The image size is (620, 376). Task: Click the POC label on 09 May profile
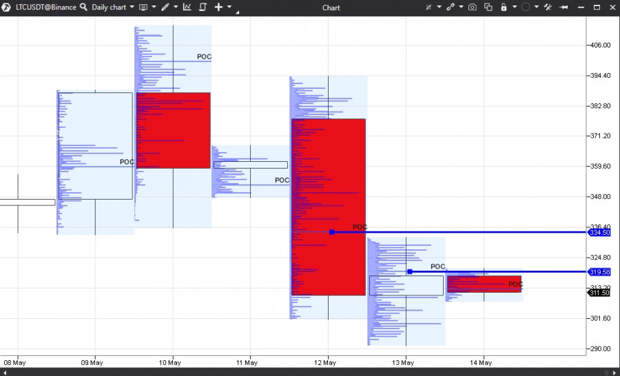pos(127,162)
